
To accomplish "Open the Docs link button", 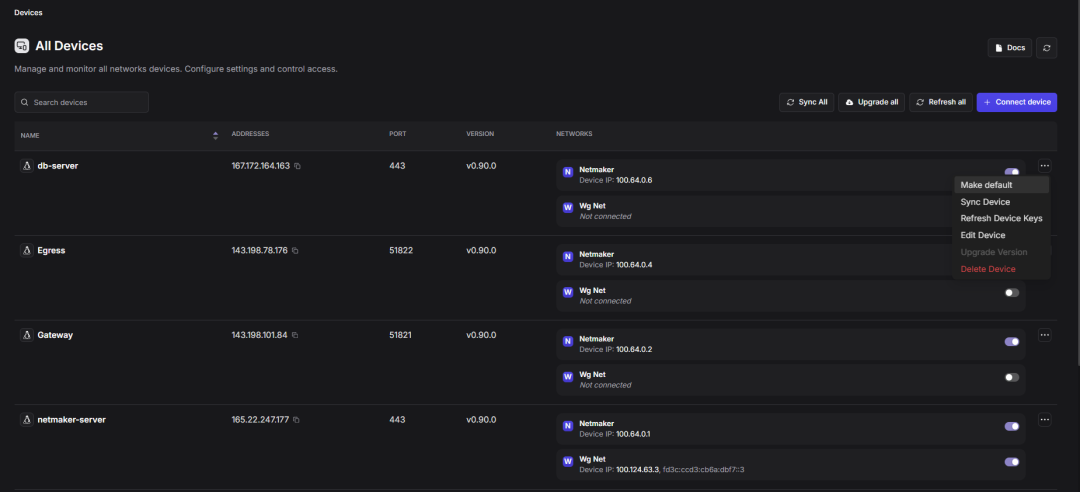I will tap(1010, 47).
